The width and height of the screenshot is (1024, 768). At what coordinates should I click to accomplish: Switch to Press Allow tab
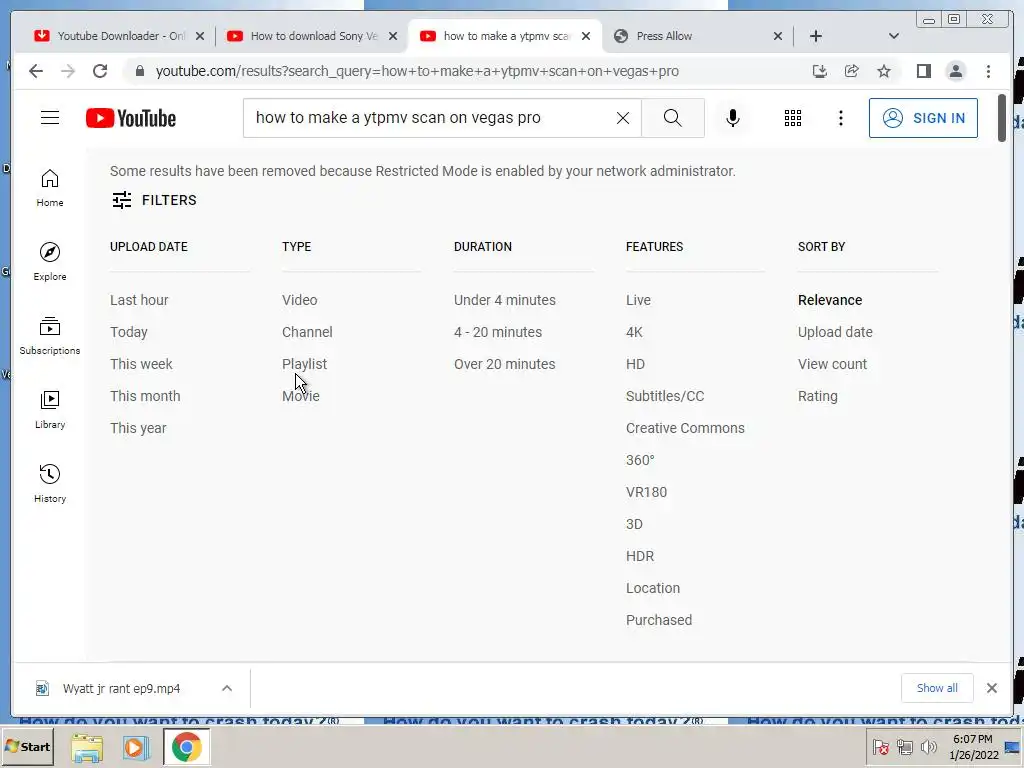(692, 36)
